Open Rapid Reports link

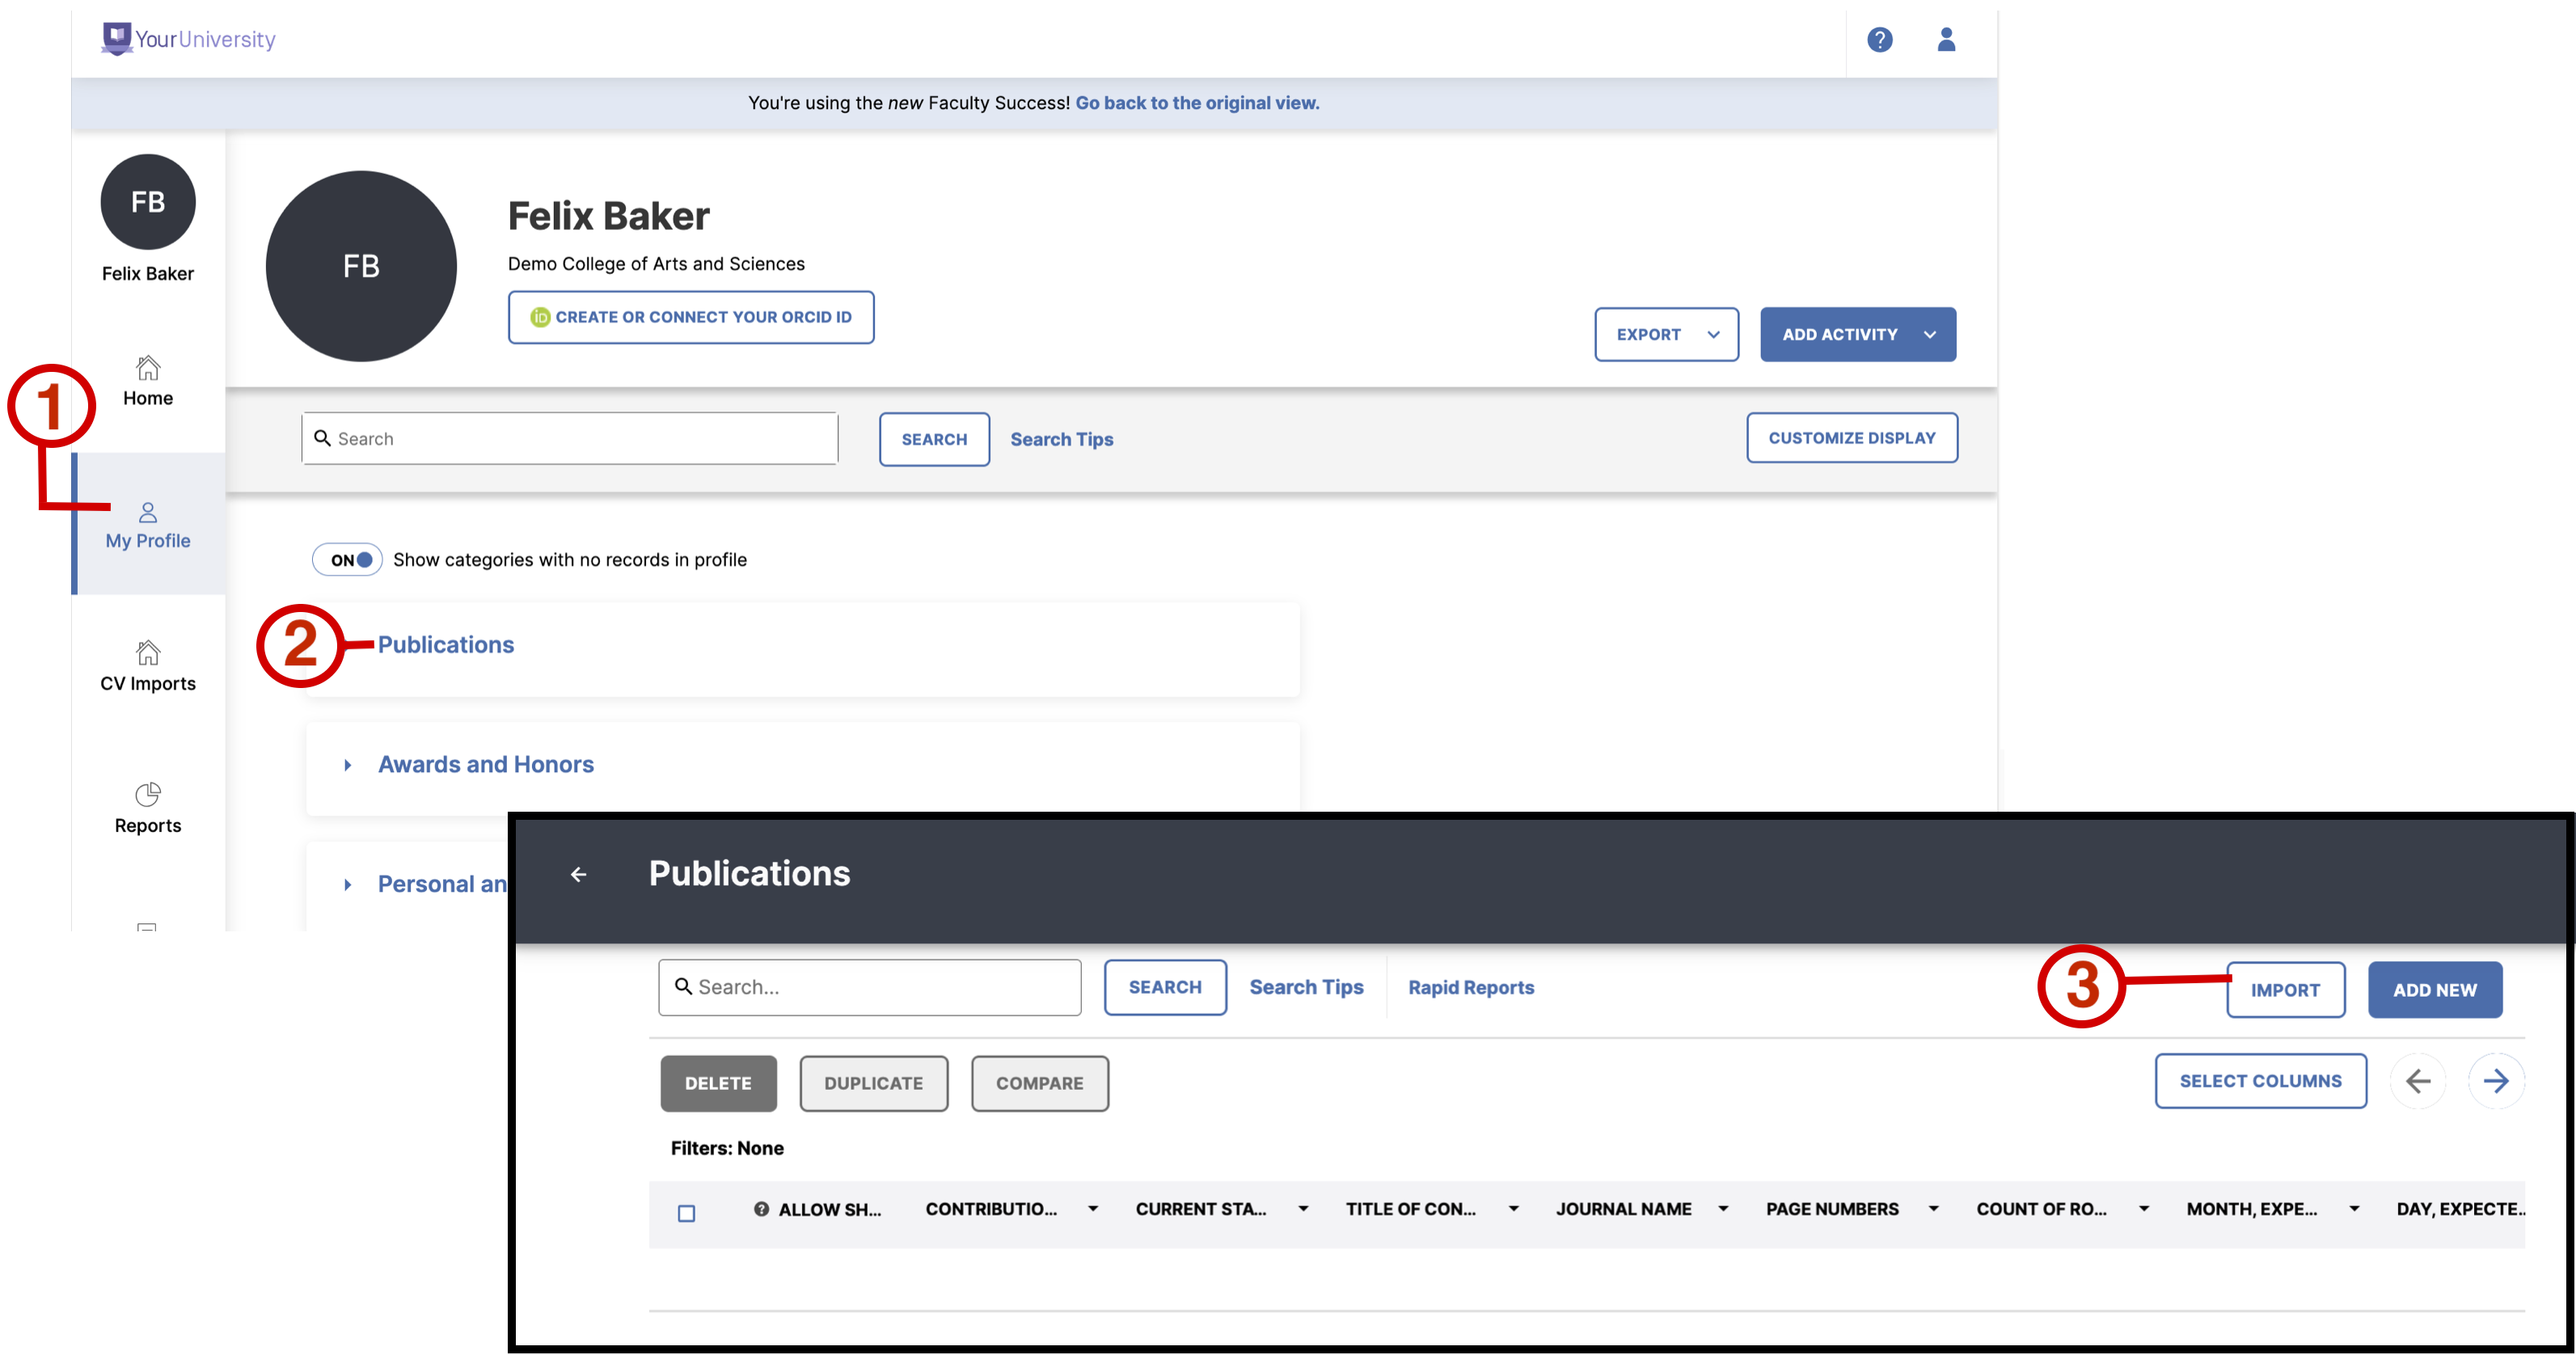[x=1471, y=988]
